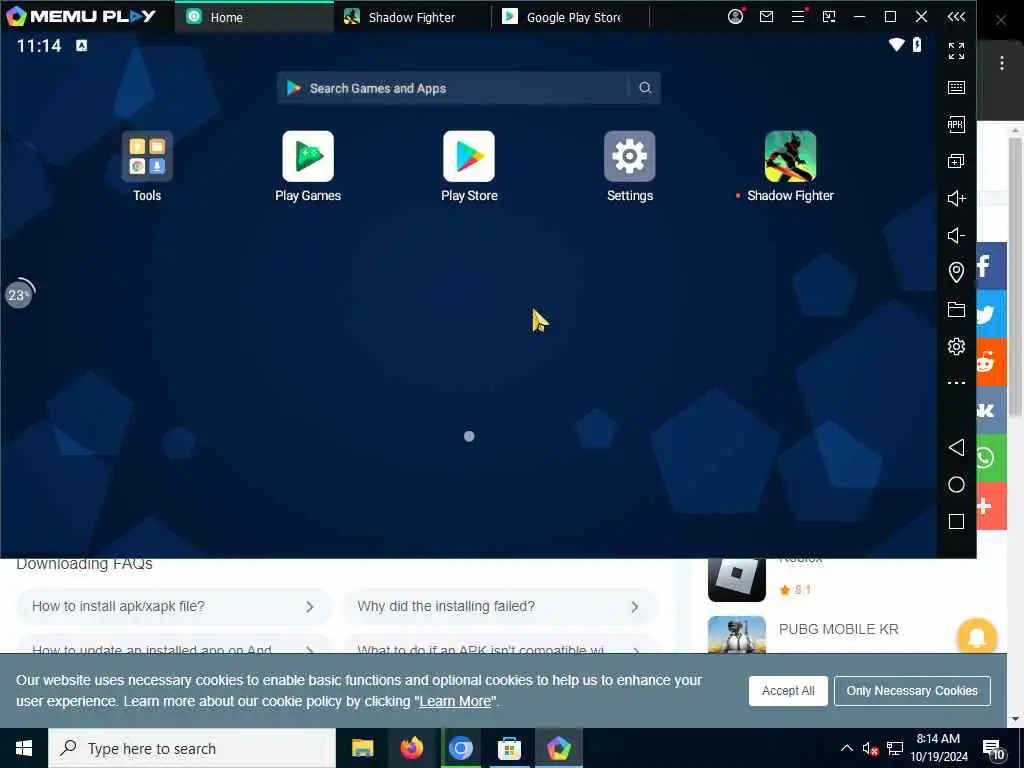Viewport: 1024px width, 768px height.
Task: Share on Reddit in browser sidebar
Action: point(991,362)
